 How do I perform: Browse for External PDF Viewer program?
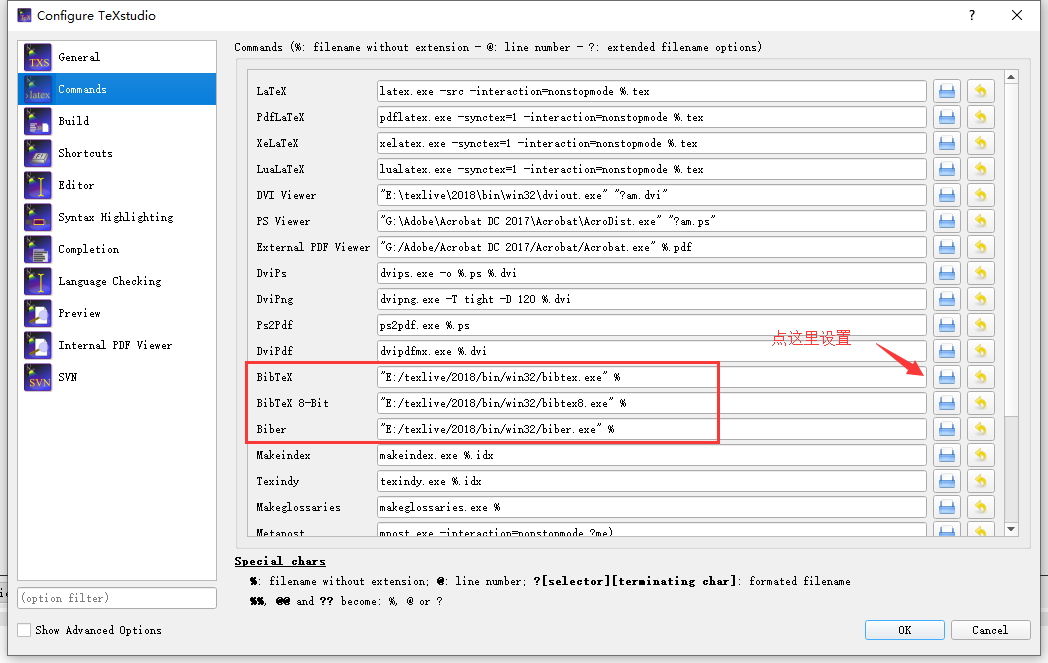click(946, 247)
